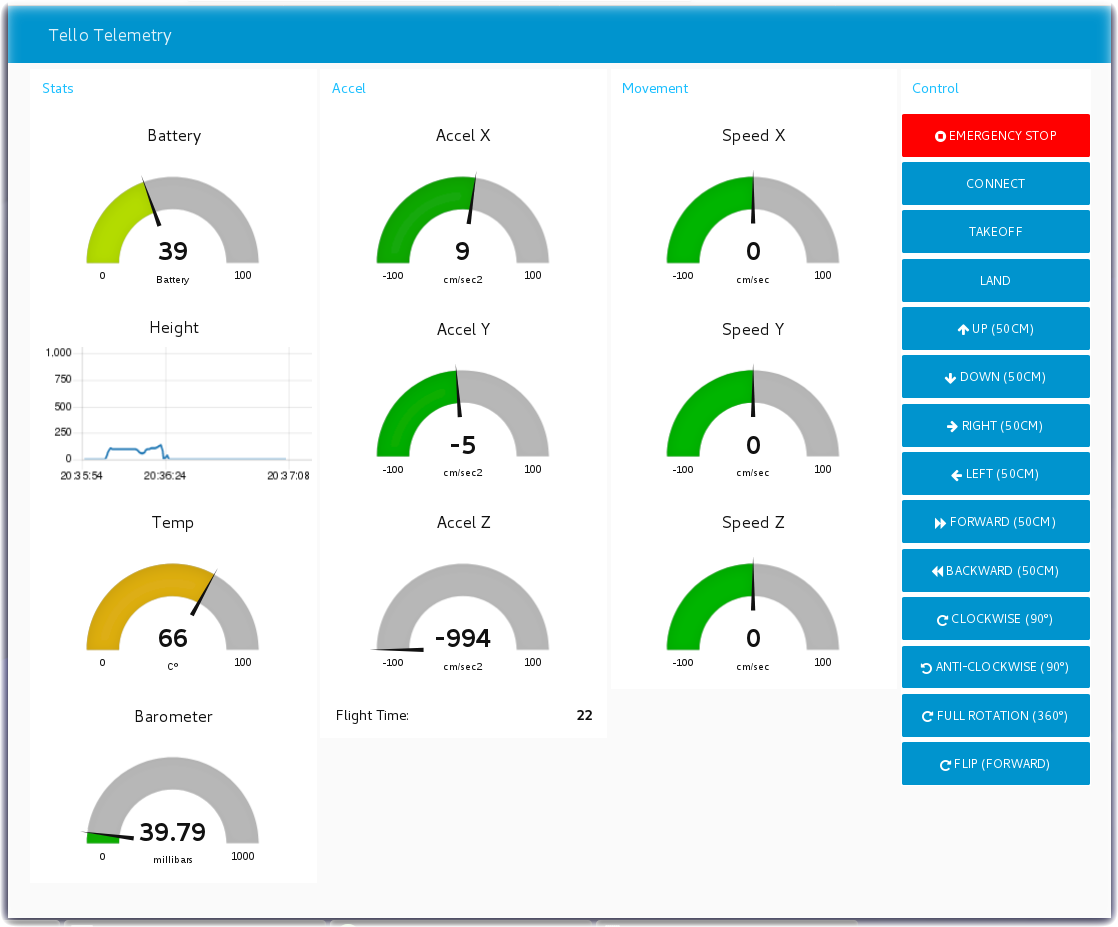1118x927 pixels.
Task: Click the rotate icon on CLOCKWISE (90°)
Action: point(942,620)
